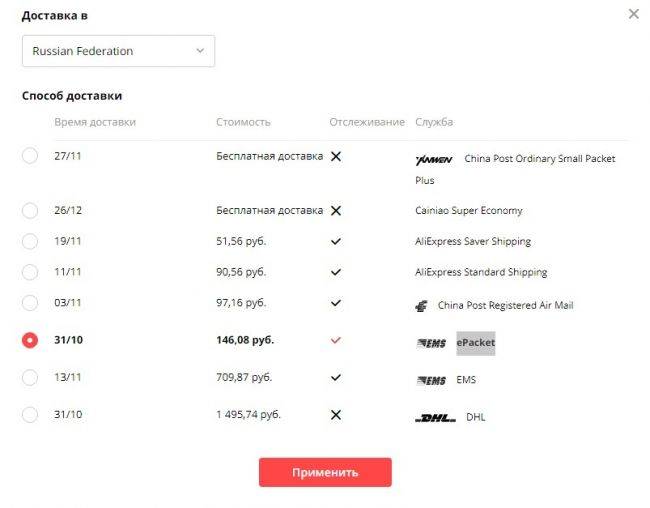The height and width of the screenshot is (508, 650).
Task: Click the highlighted ePacket service label
Action: point(476,343)
